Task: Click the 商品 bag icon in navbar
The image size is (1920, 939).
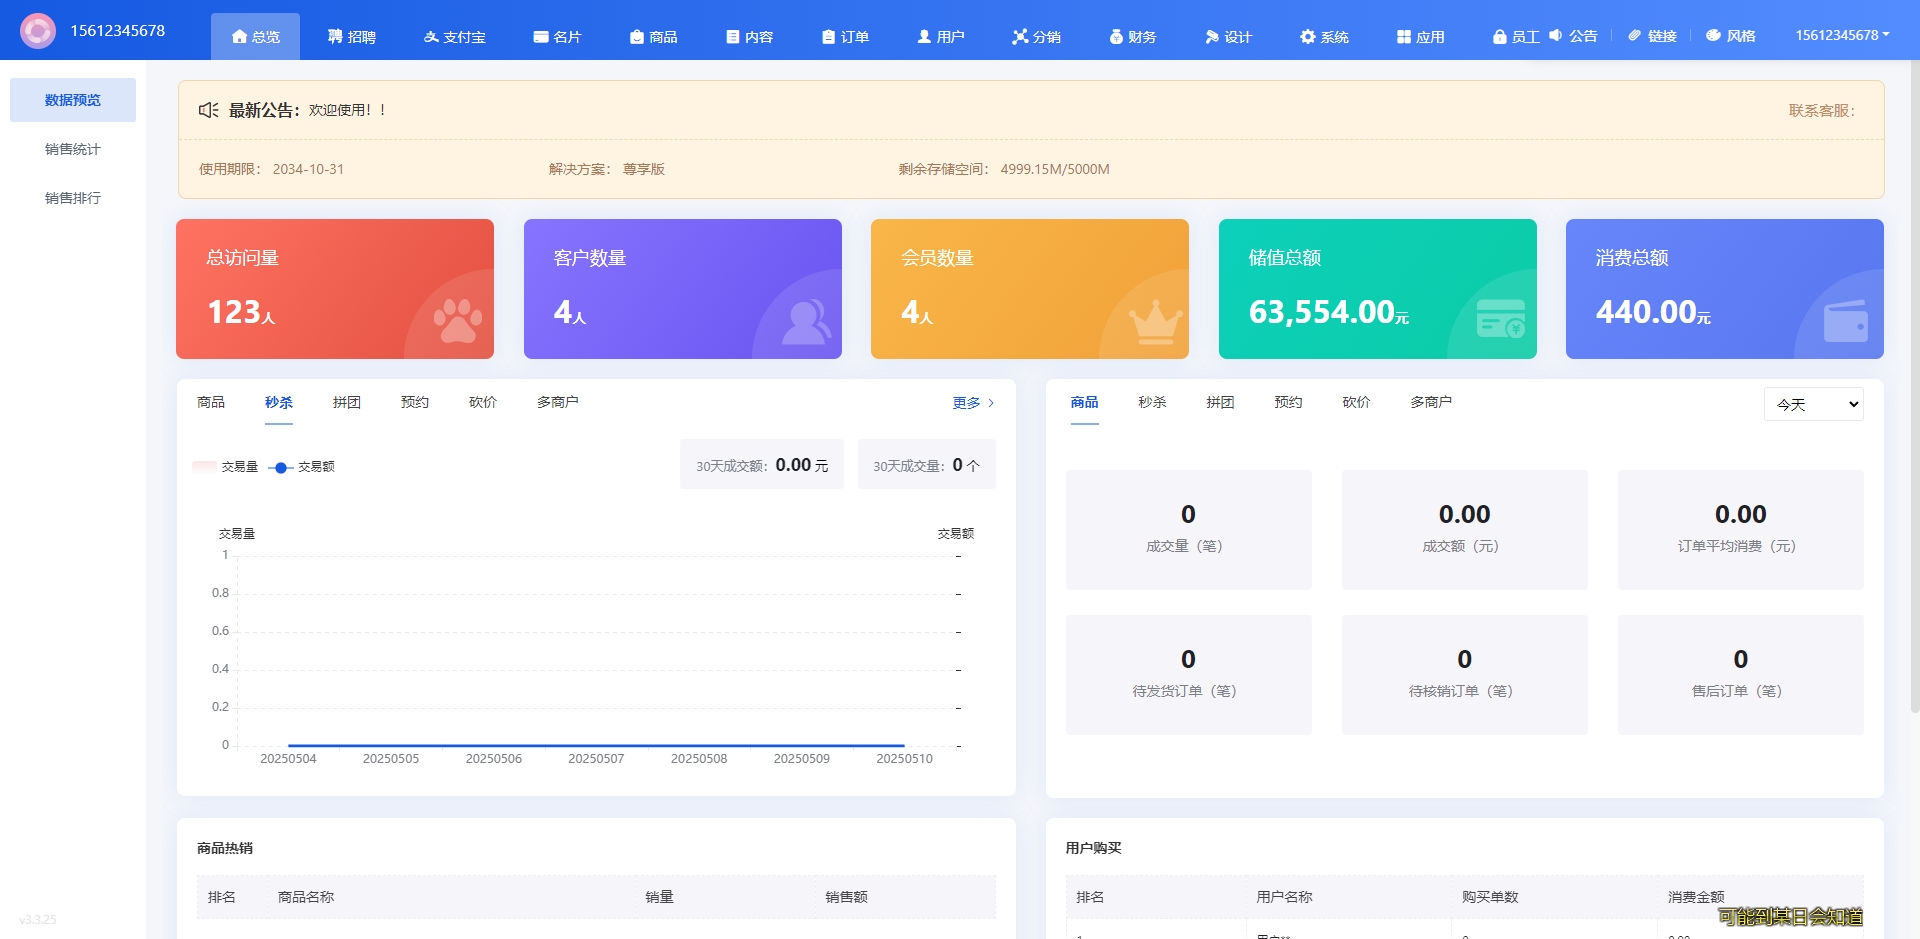Action: tap(637, 37)
